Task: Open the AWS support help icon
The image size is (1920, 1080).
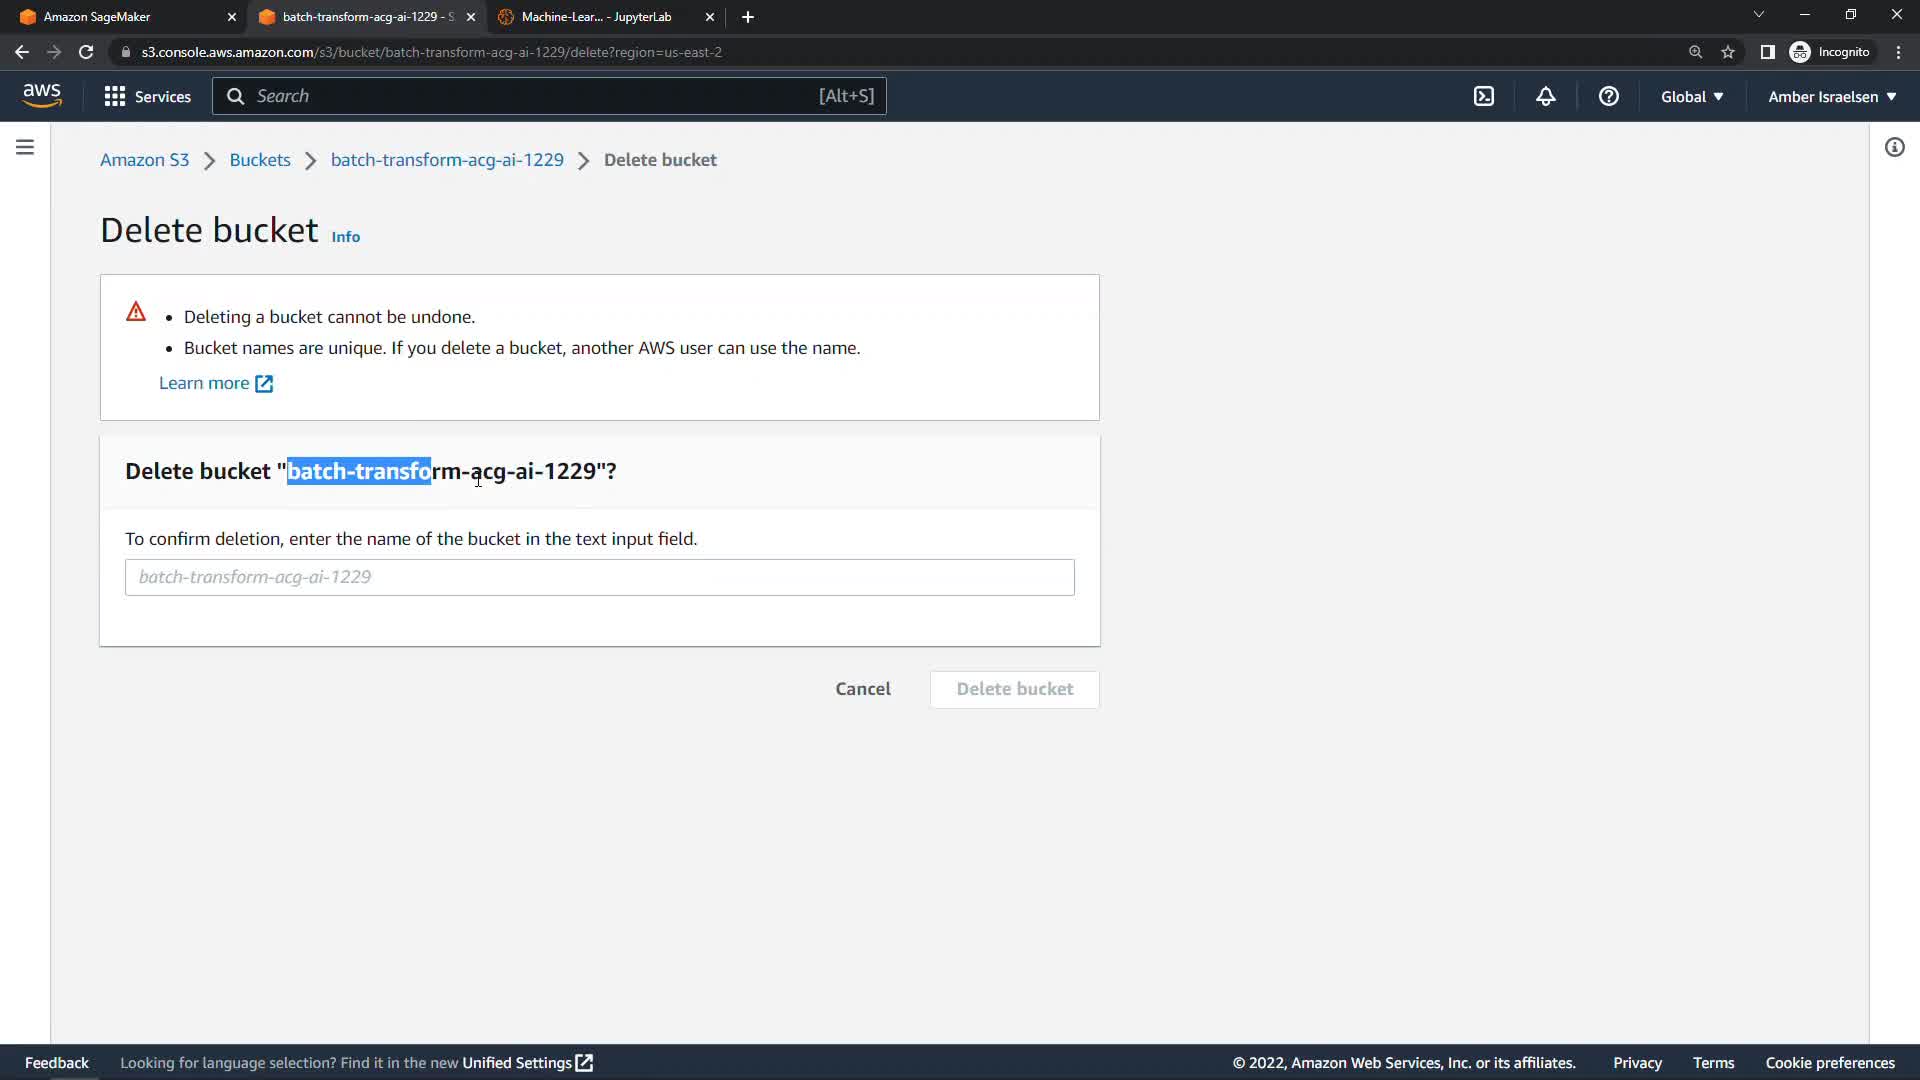Action: tap(1608, 96)
